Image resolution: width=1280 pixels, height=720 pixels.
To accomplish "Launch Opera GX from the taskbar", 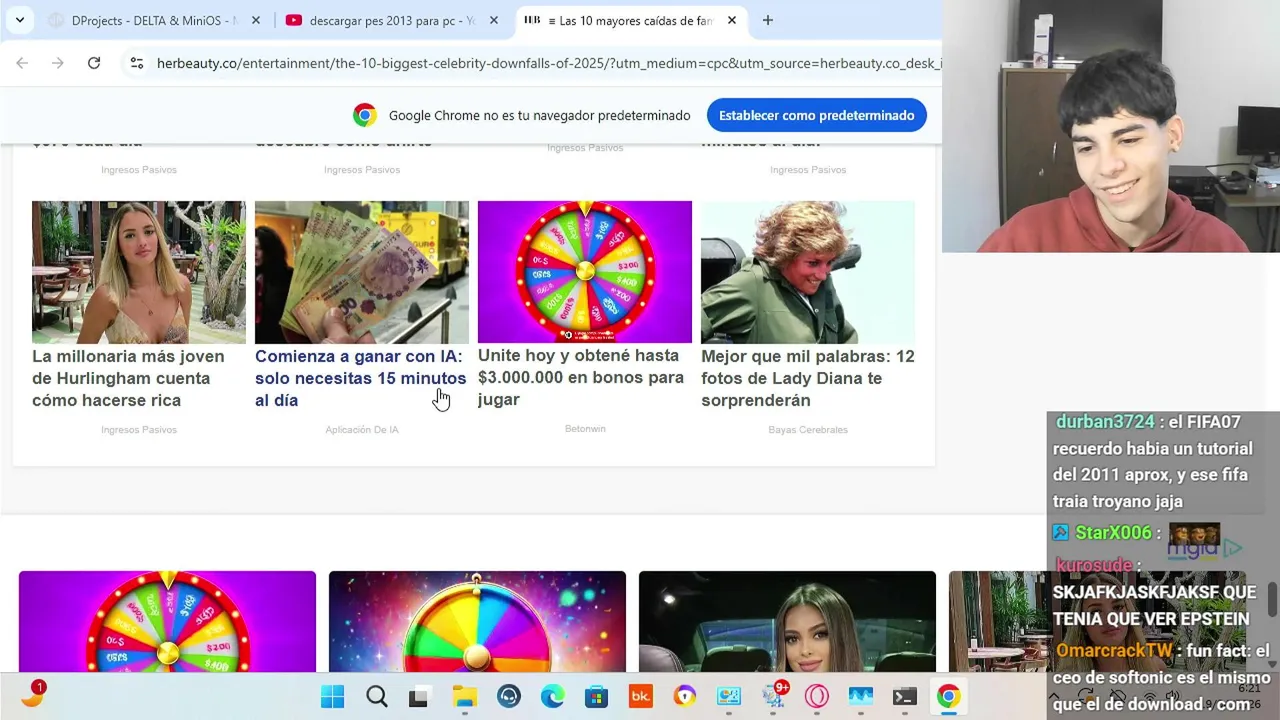I will [x=817, y=697].
